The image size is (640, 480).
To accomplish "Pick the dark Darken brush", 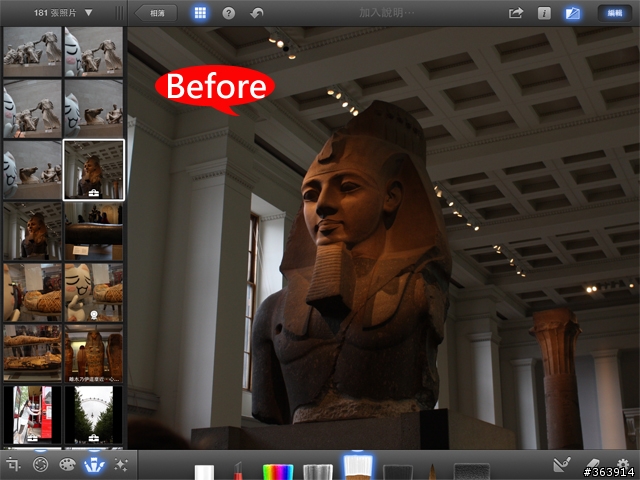I will pyautogui.click(x=398, y=472).
